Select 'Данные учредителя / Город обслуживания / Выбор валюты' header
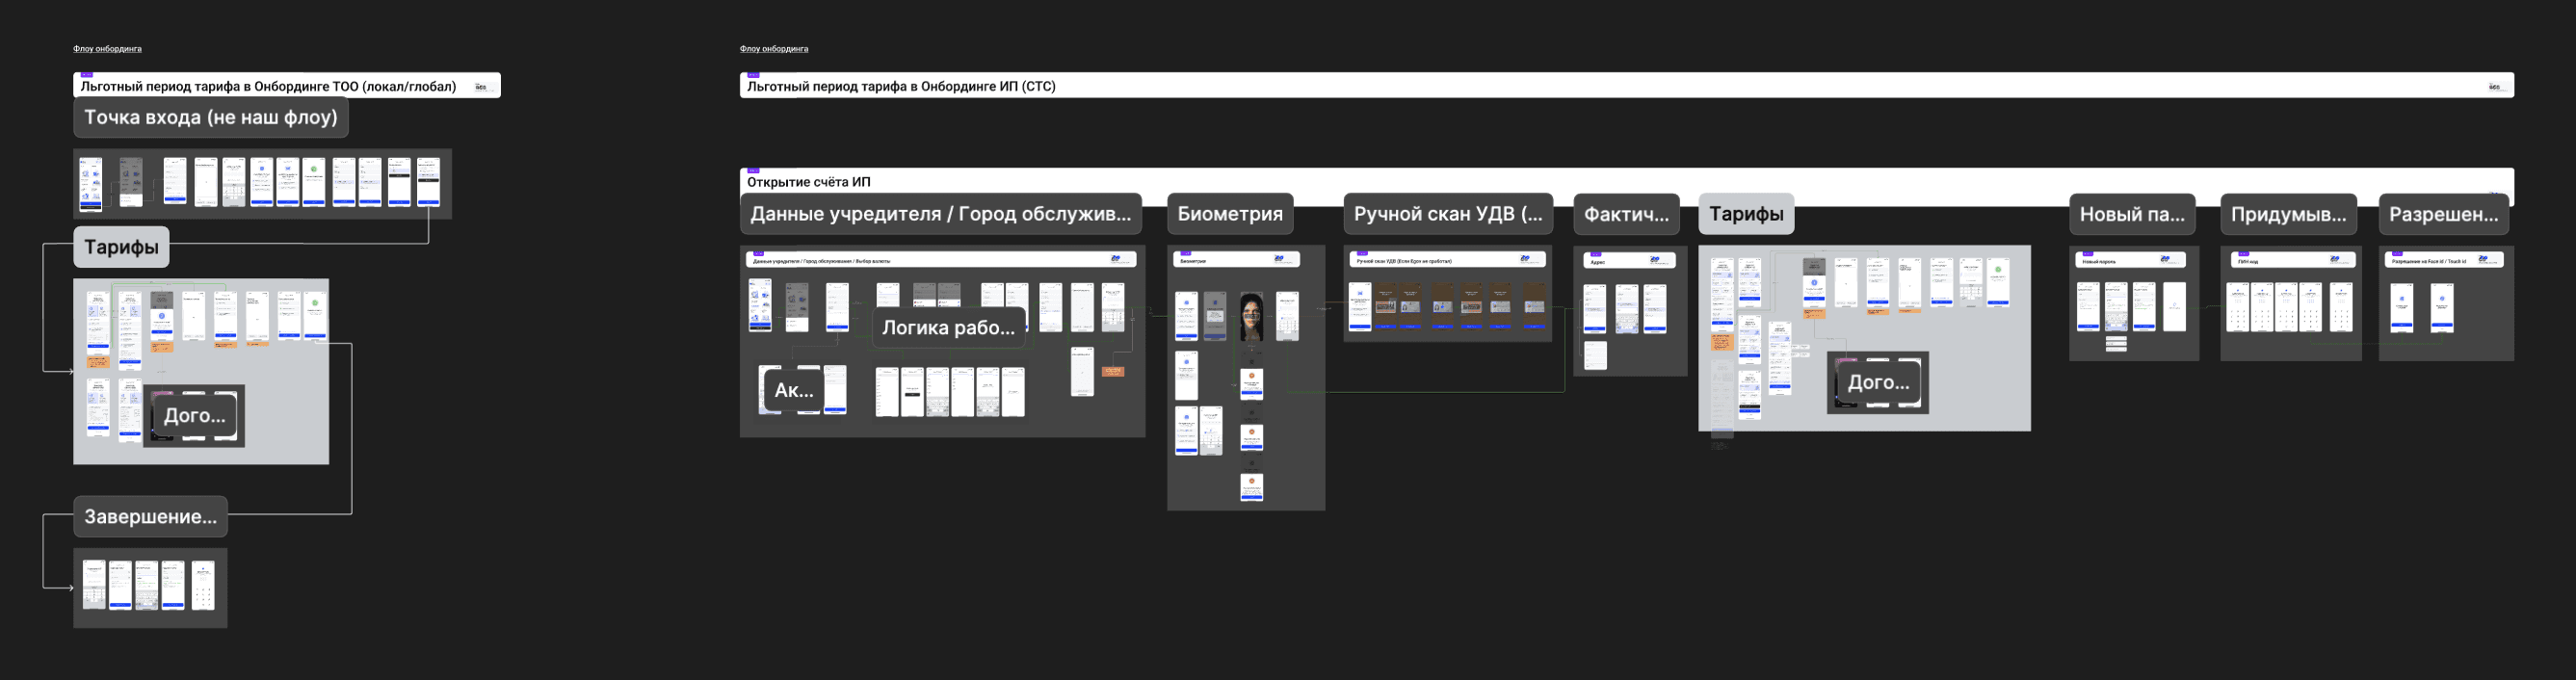 (821, 261)
